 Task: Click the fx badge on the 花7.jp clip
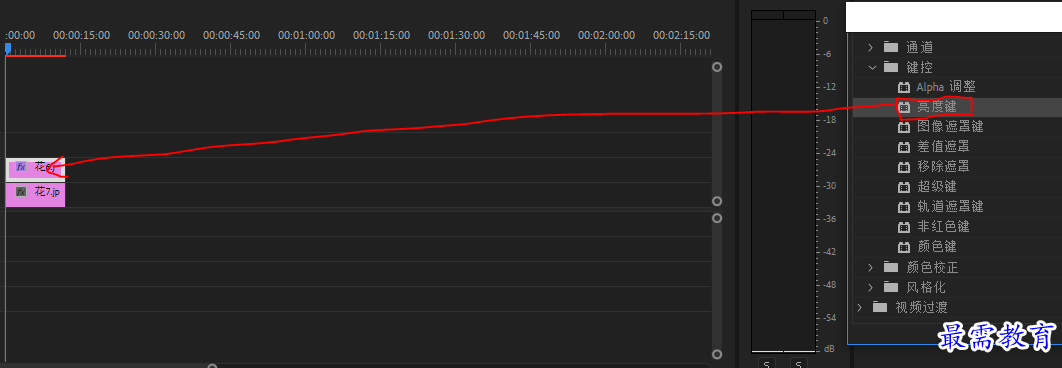click(x=21, y=192)
